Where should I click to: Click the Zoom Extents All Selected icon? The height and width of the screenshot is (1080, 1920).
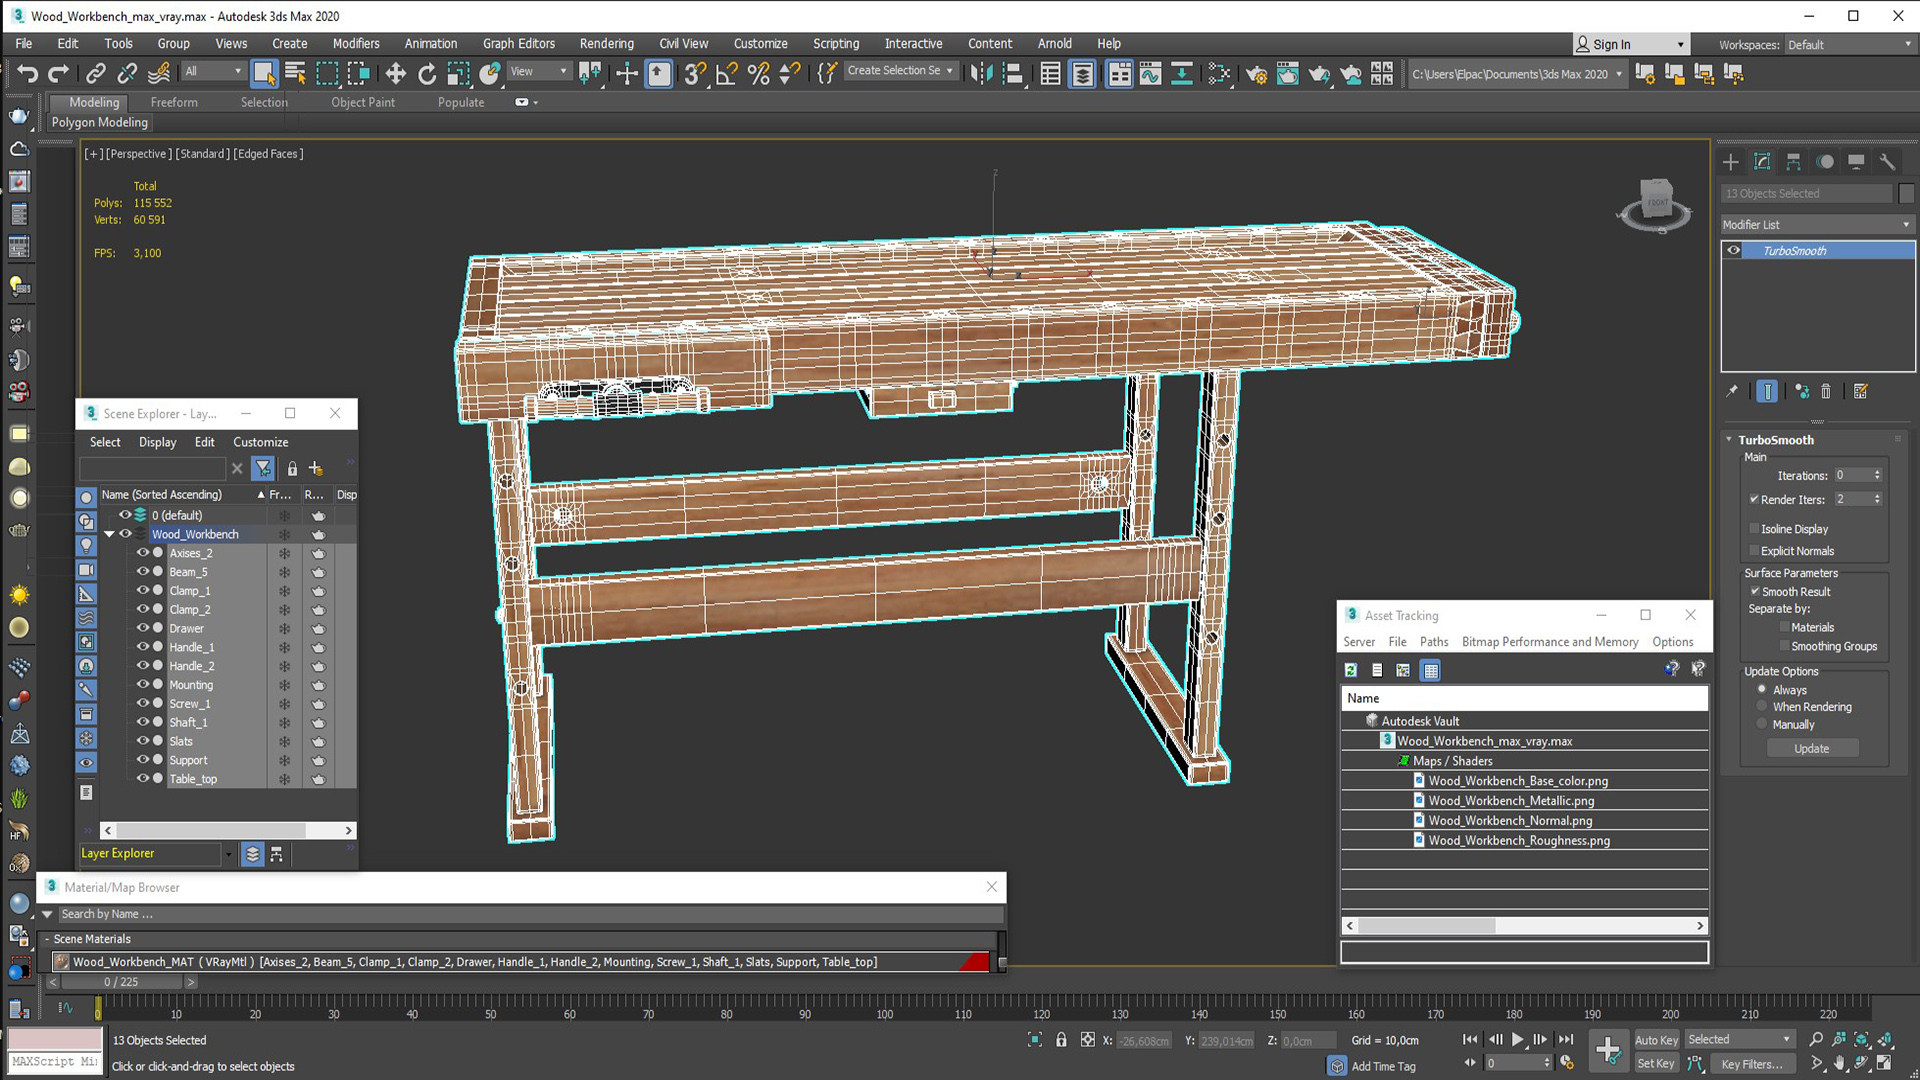1885,1040
